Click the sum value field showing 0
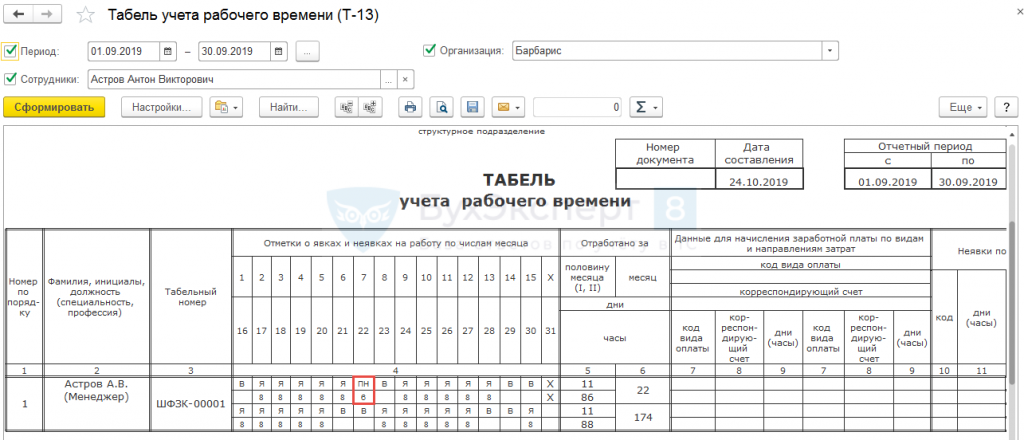1024x440 pixels. pyautogui.click(x=577, y=108)
